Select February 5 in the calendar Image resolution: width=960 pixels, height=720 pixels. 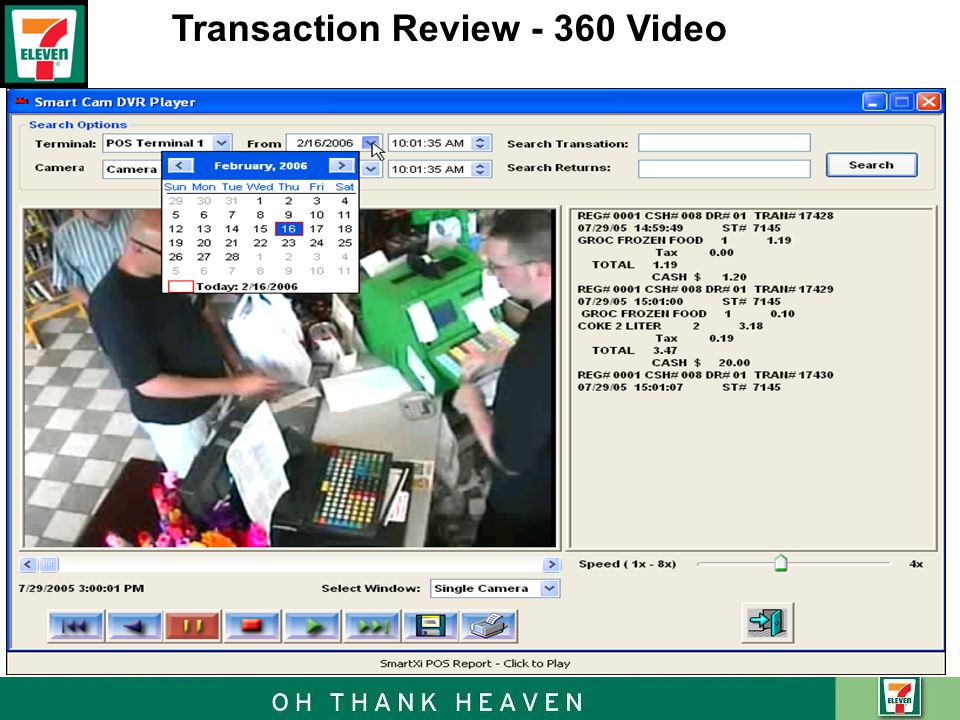(176, 215)
